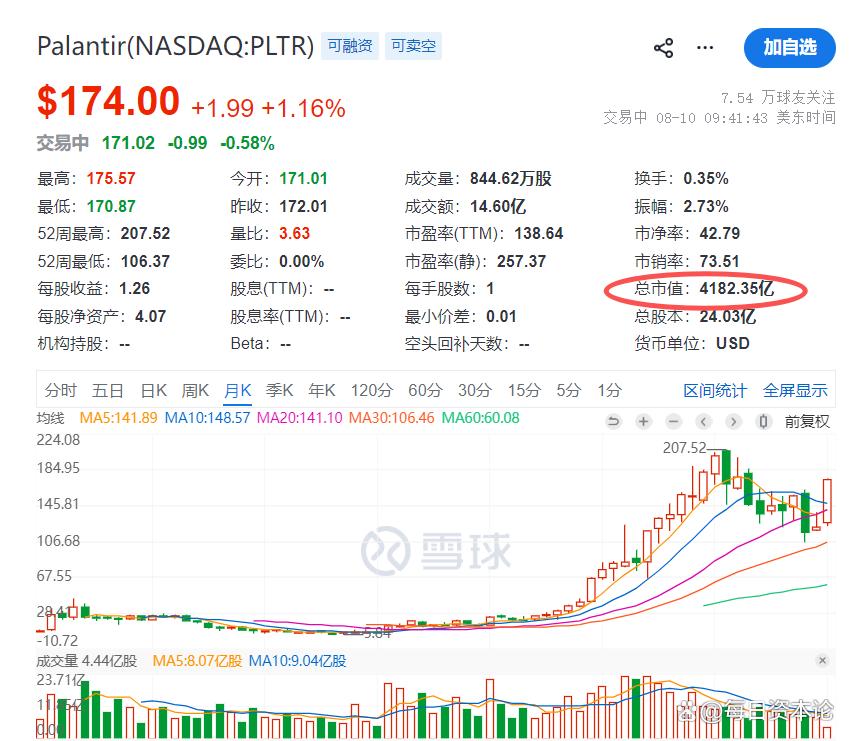Open the 前复权 adjustment dropdown
Image resolution: width=851 pixels, height=741 pixels.
click(807, 421)
